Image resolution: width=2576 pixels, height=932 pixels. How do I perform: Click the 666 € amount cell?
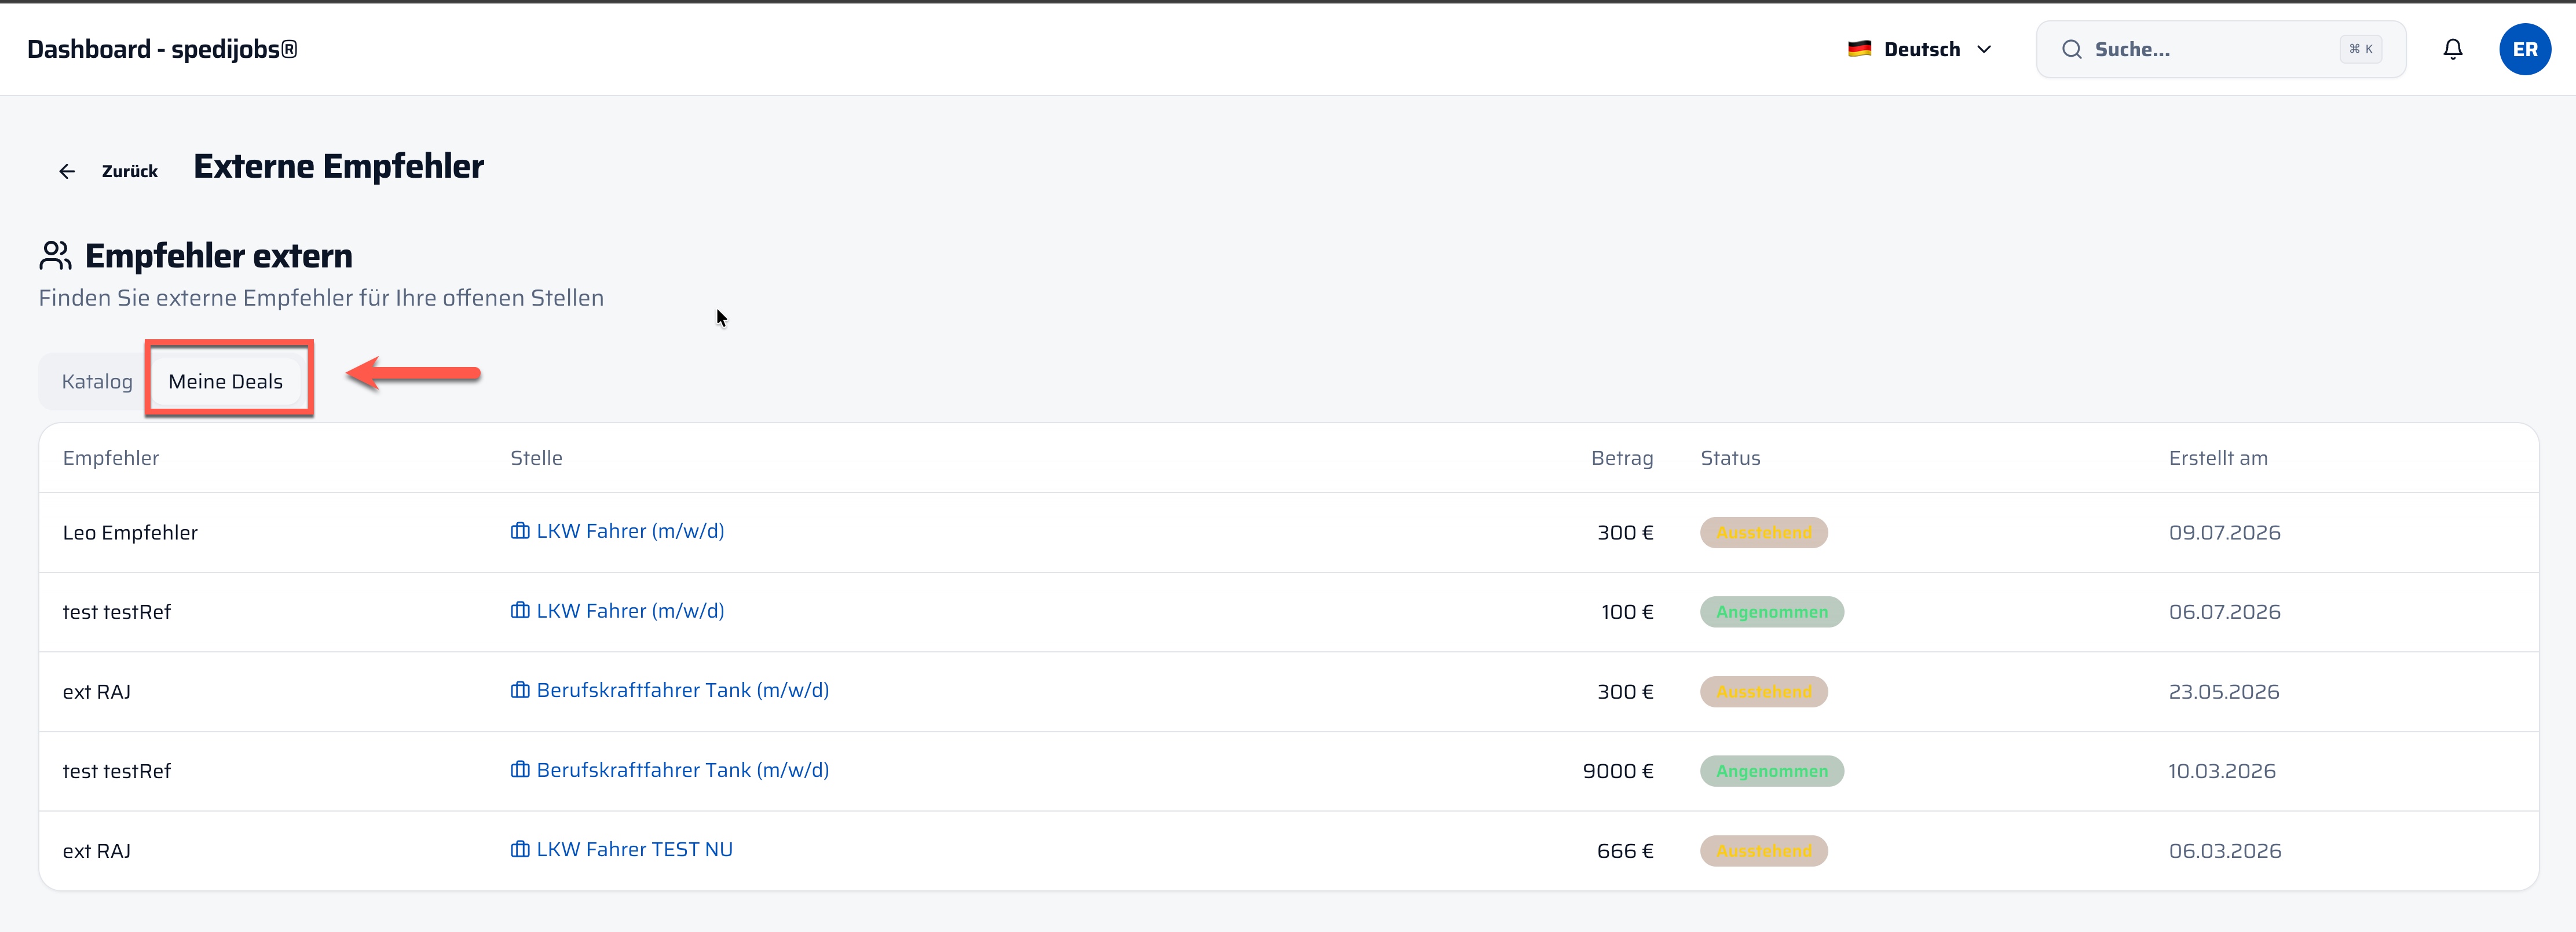1625,850
